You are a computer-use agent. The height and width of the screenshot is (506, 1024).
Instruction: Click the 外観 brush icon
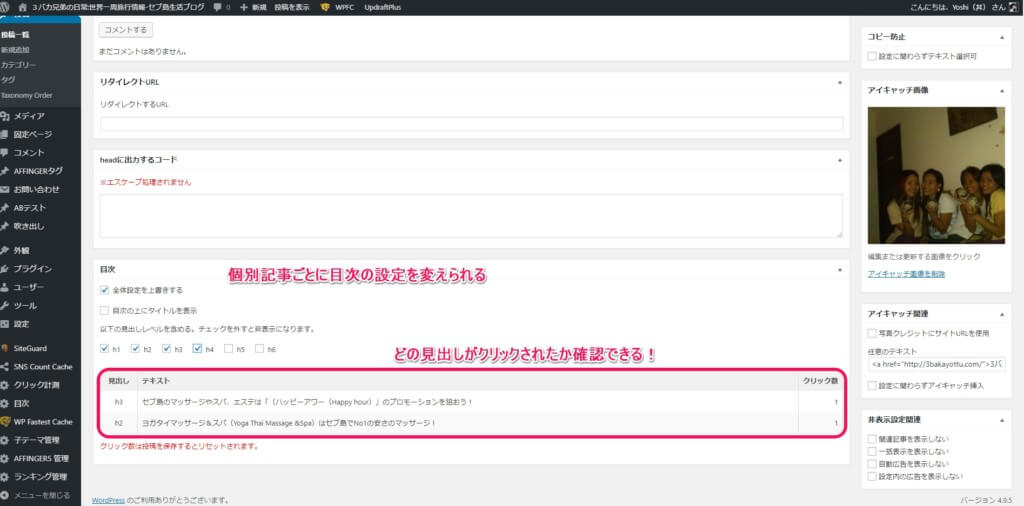[5, 251]
